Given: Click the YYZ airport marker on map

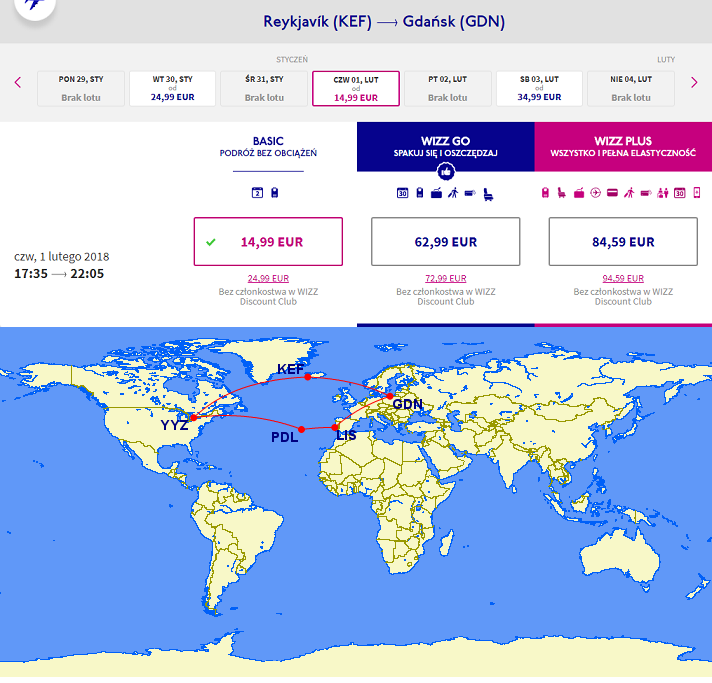Looking at the screenshot, I should click(194, 417).
